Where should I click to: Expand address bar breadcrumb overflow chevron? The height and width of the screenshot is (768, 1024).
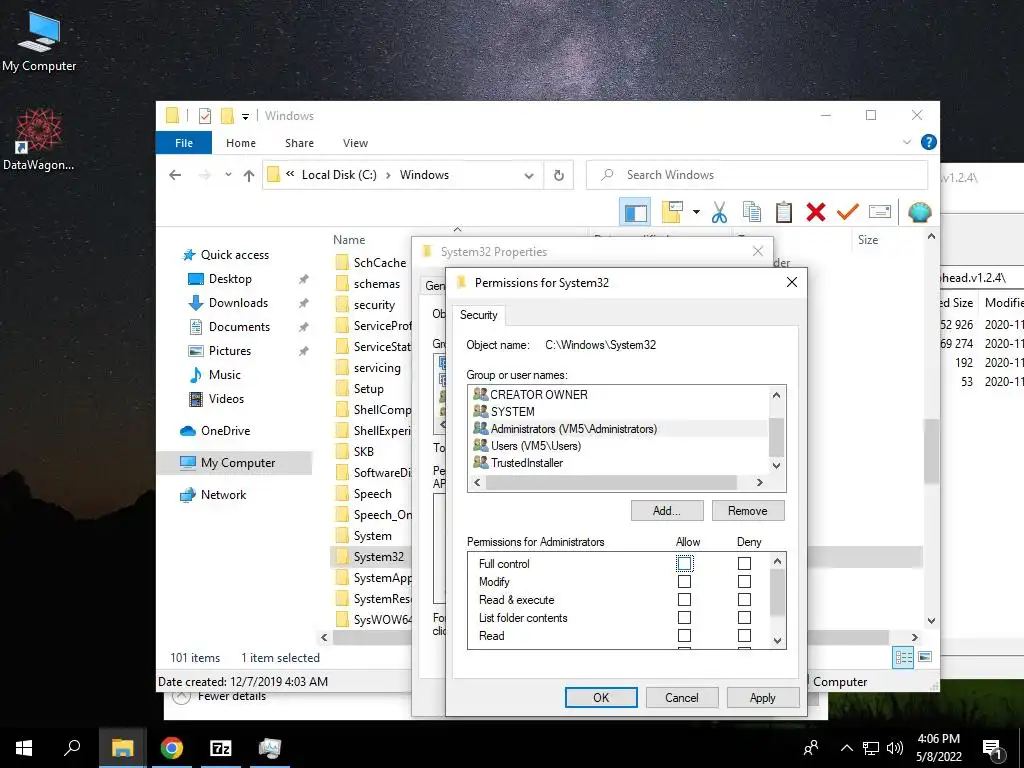click(x=290, y=174)
